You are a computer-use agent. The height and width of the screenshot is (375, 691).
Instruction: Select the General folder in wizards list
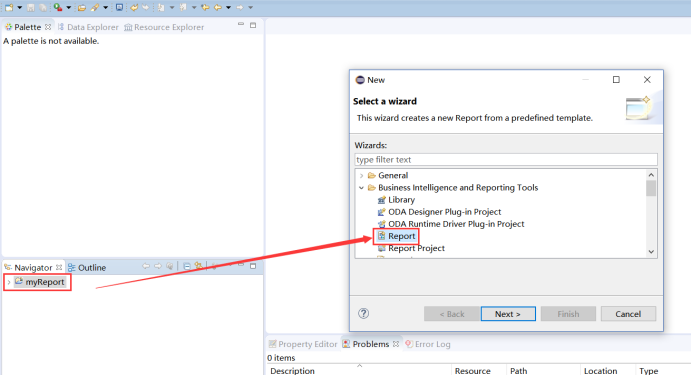[x=388, y=175]
